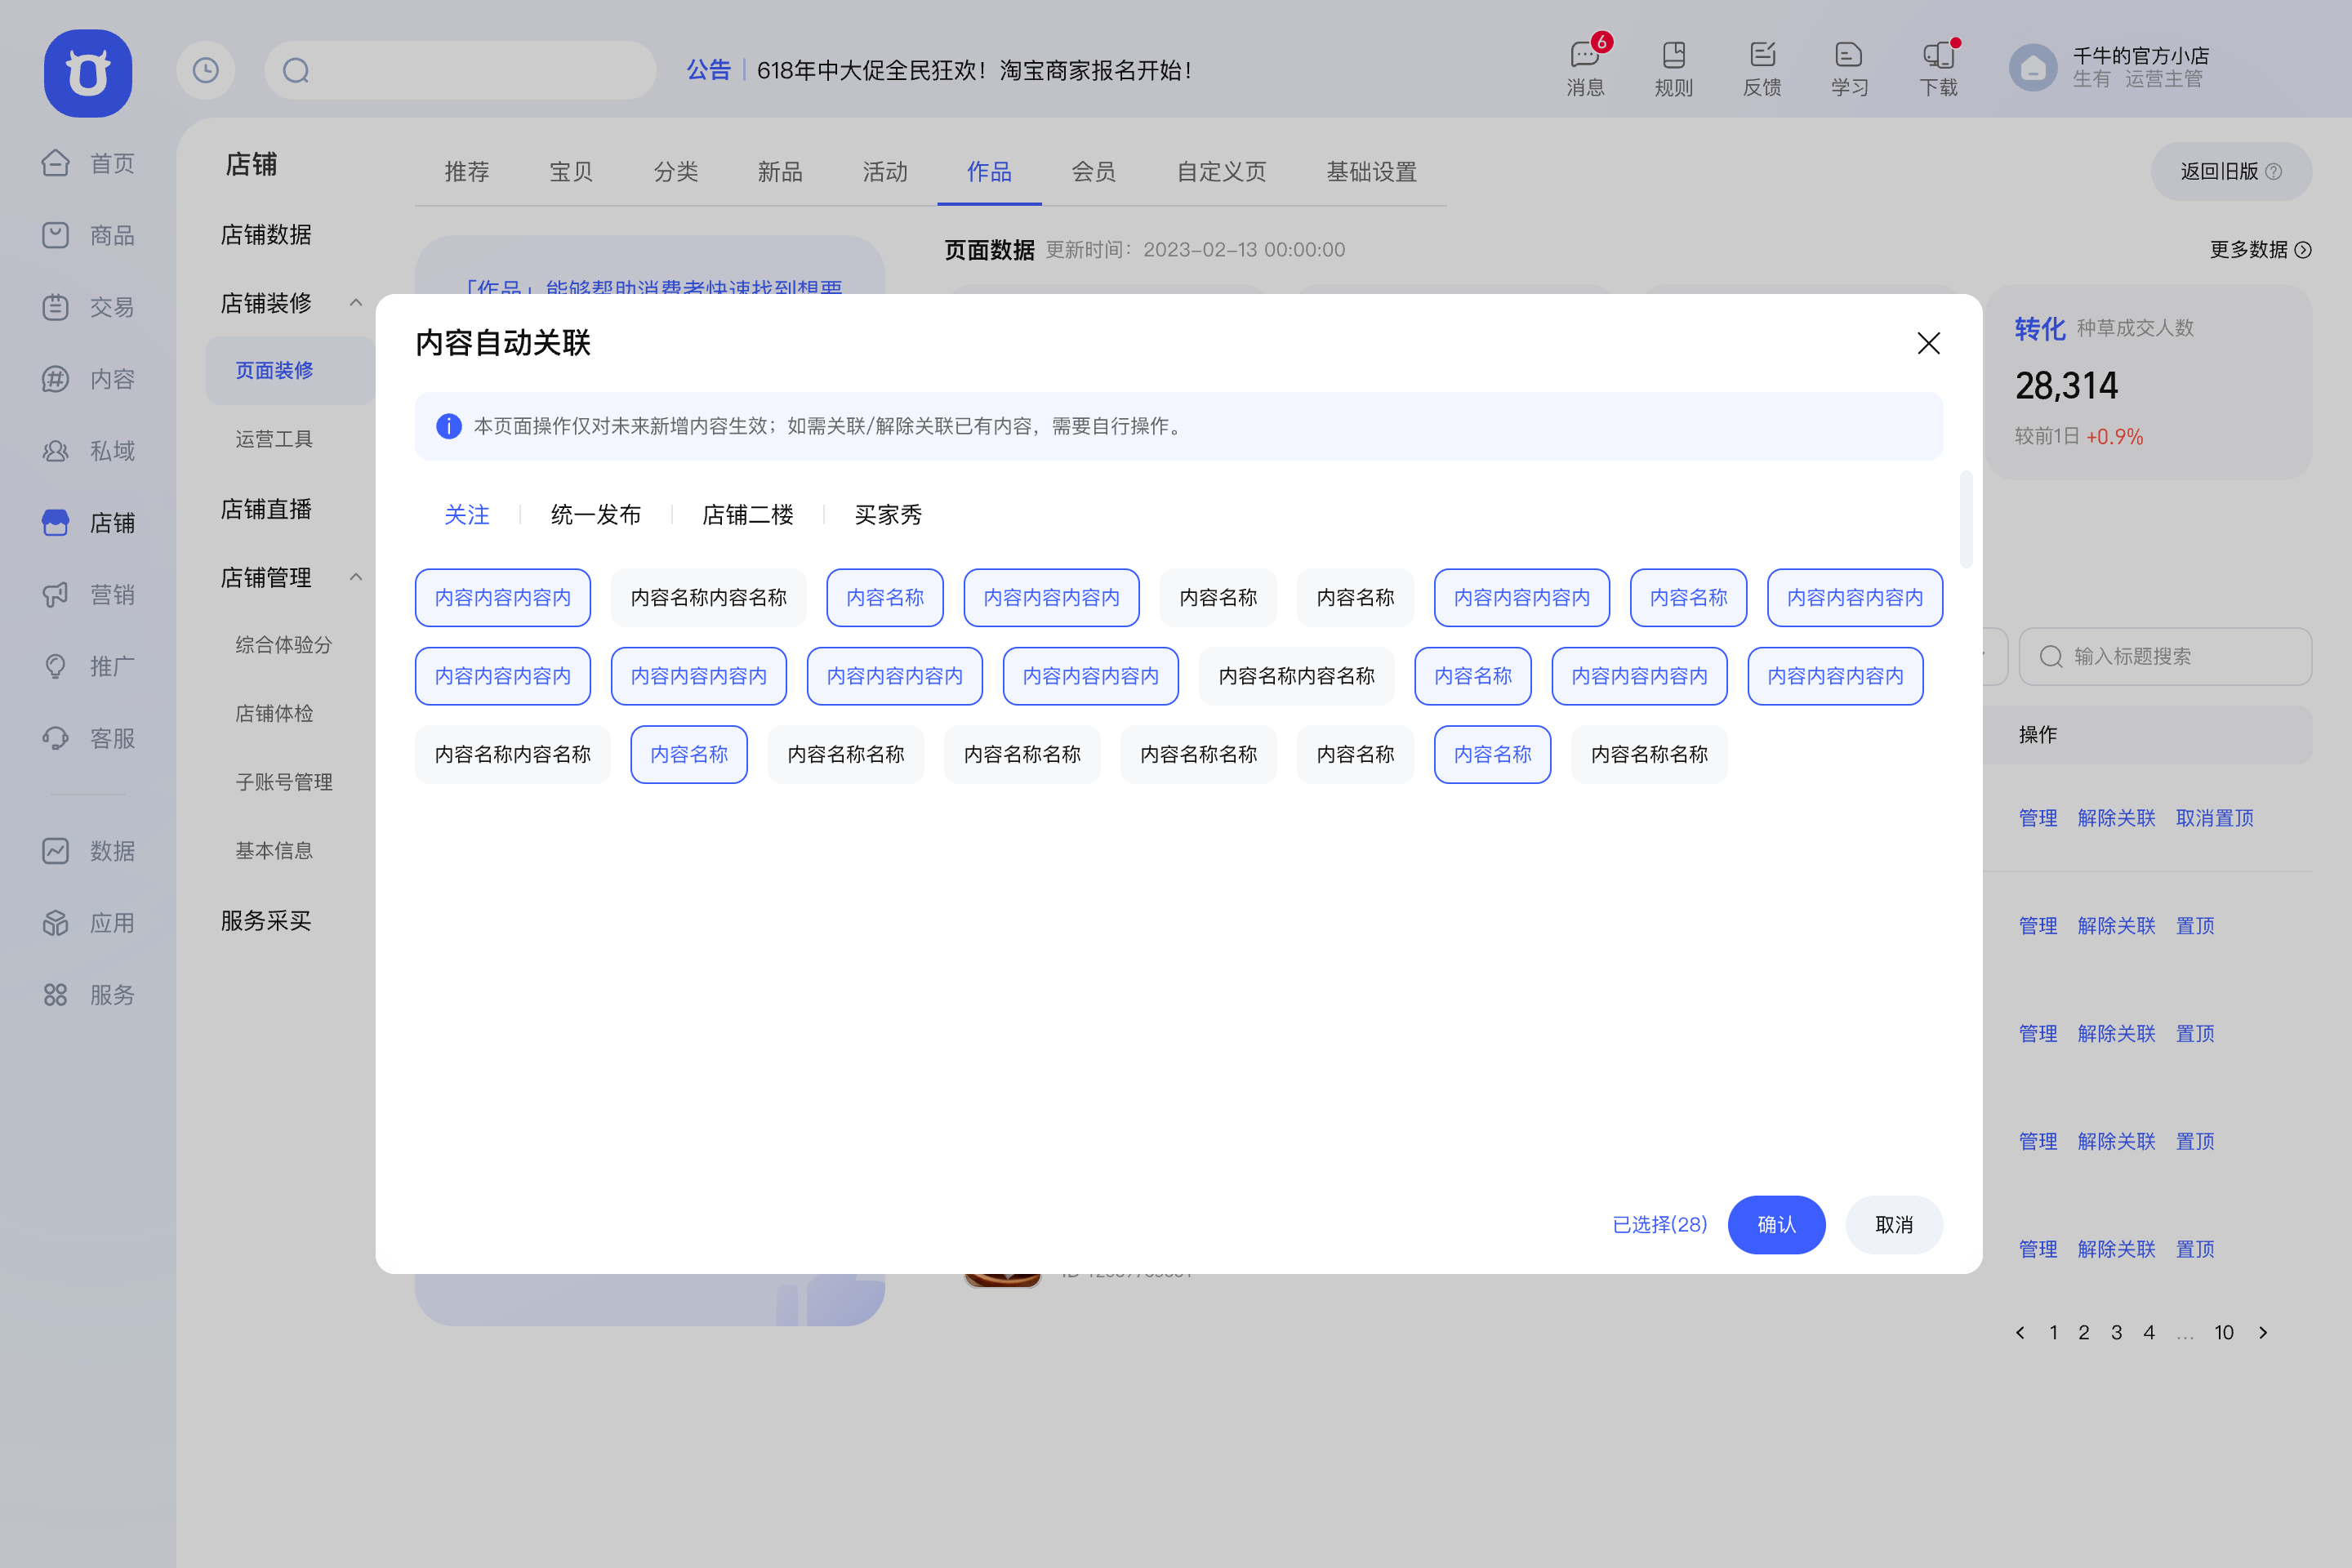Open 子账号管理 in store menu
This screenshot has width=2352, height=1568.
click(284, 782)
